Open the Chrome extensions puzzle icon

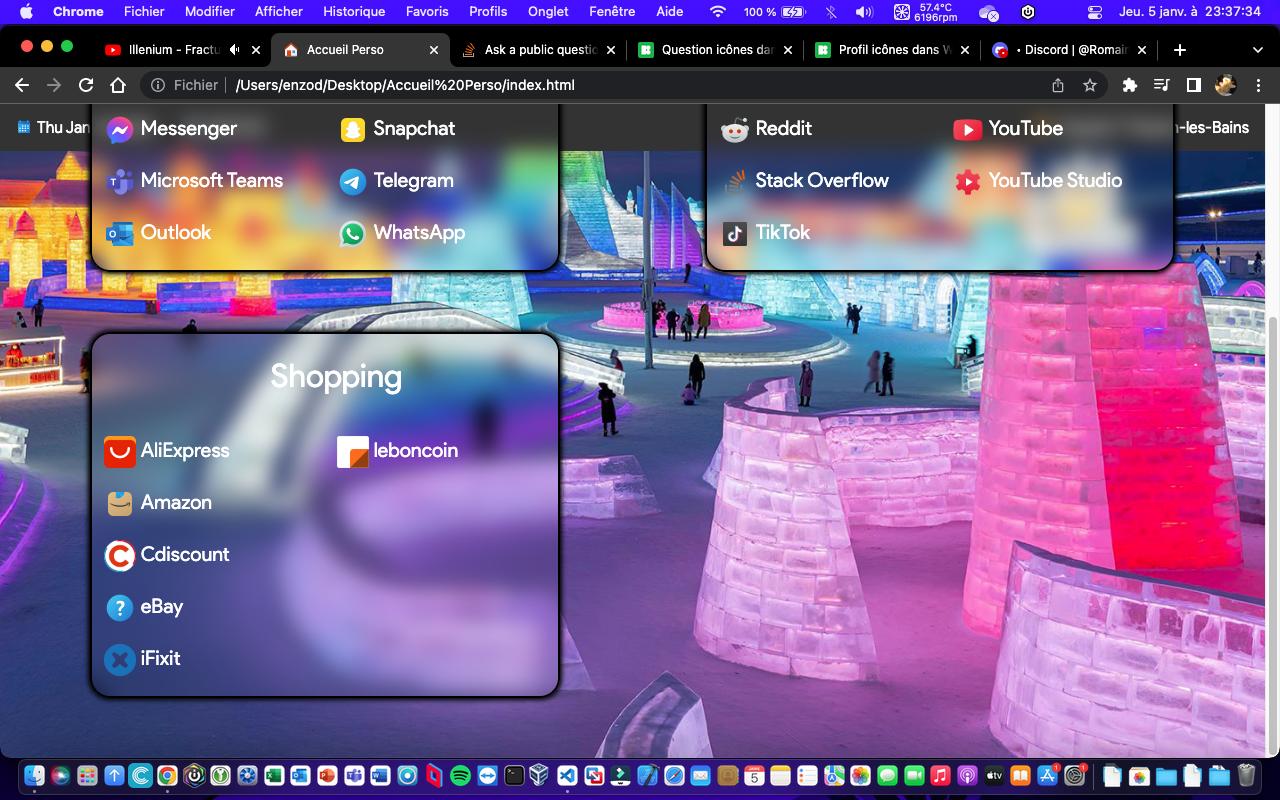[x=1130, y=85]
